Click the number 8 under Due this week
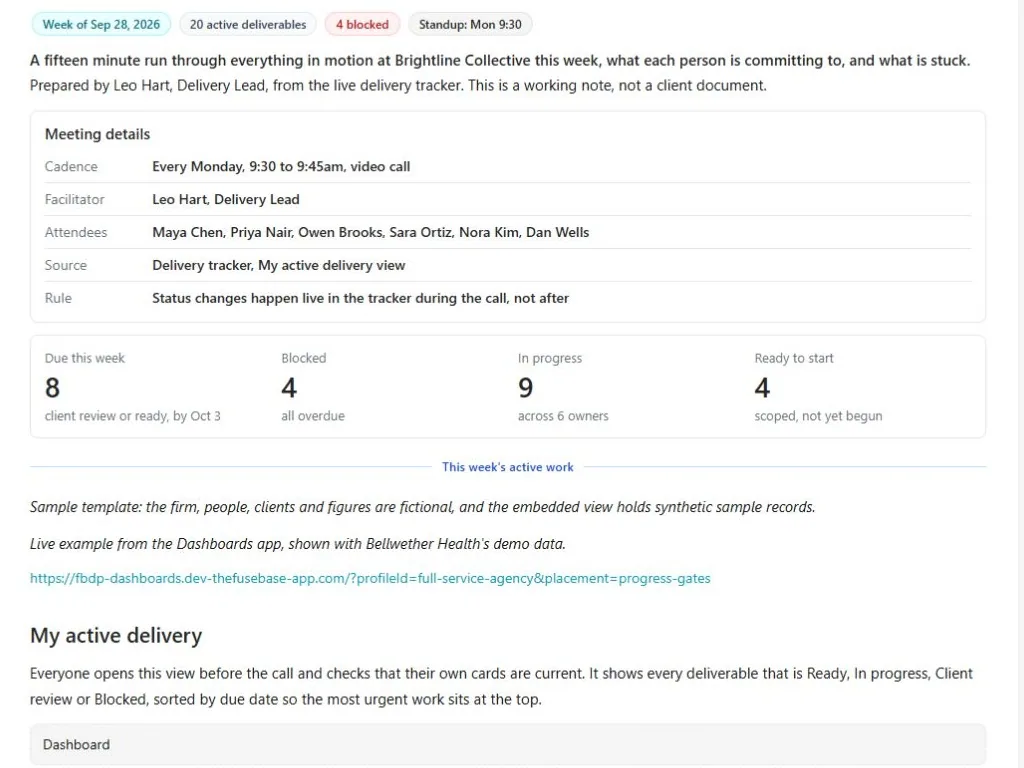1024x768 pixels. point(52,388)
